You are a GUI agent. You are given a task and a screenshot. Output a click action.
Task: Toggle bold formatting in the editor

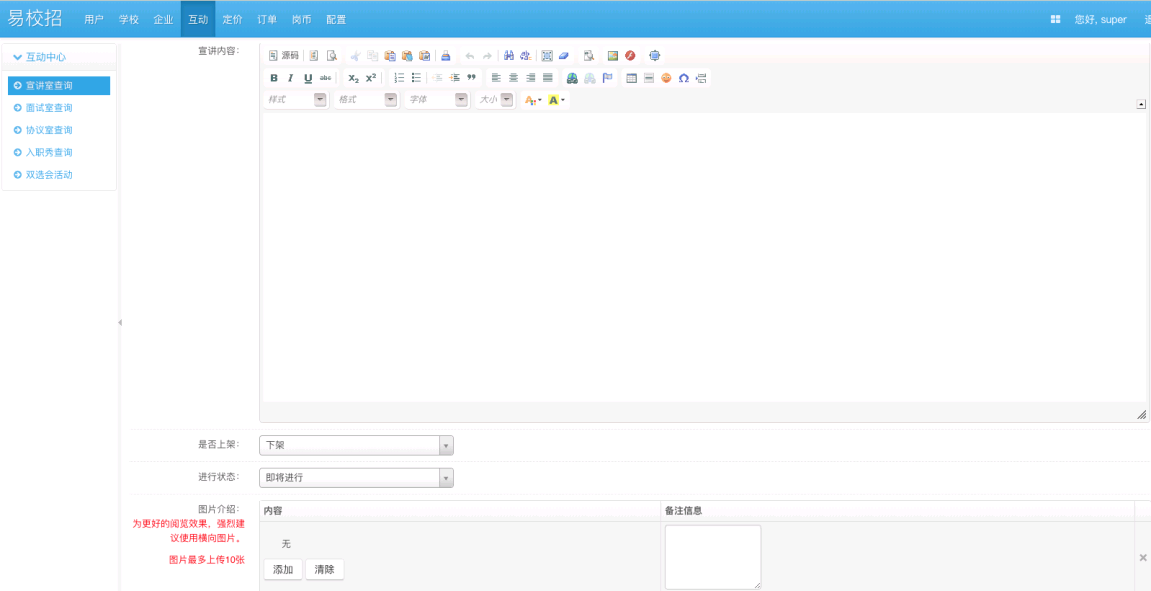pyautogui.click(x=274, y=78)
